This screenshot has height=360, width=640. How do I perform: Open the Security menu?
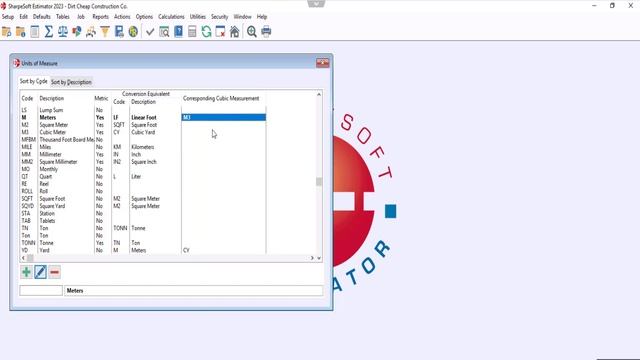point(220,17)
